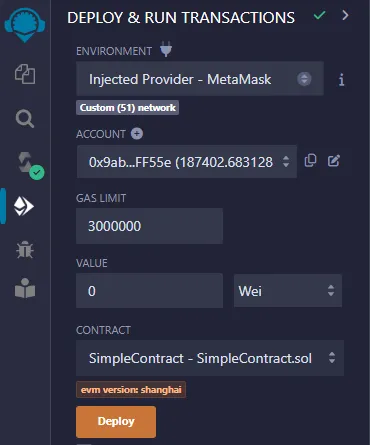Click the orange Deploy button
This screenshot has width=370, height=445.
pyautogui.click(x=116, y=422)
